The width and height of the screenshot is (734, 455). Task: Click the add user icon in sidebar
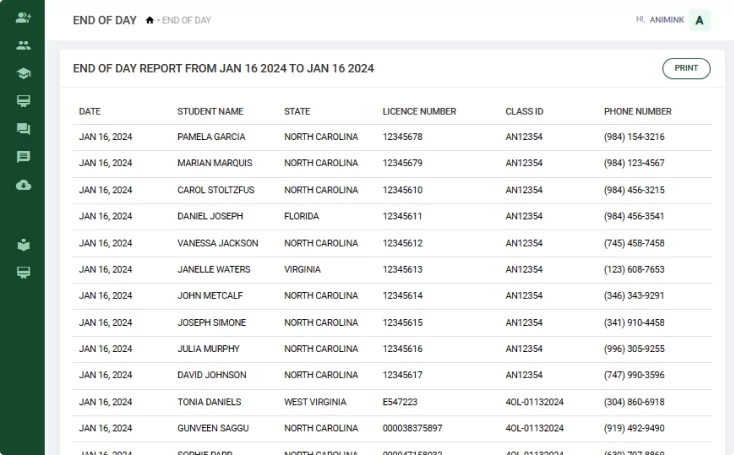(23, 17)
